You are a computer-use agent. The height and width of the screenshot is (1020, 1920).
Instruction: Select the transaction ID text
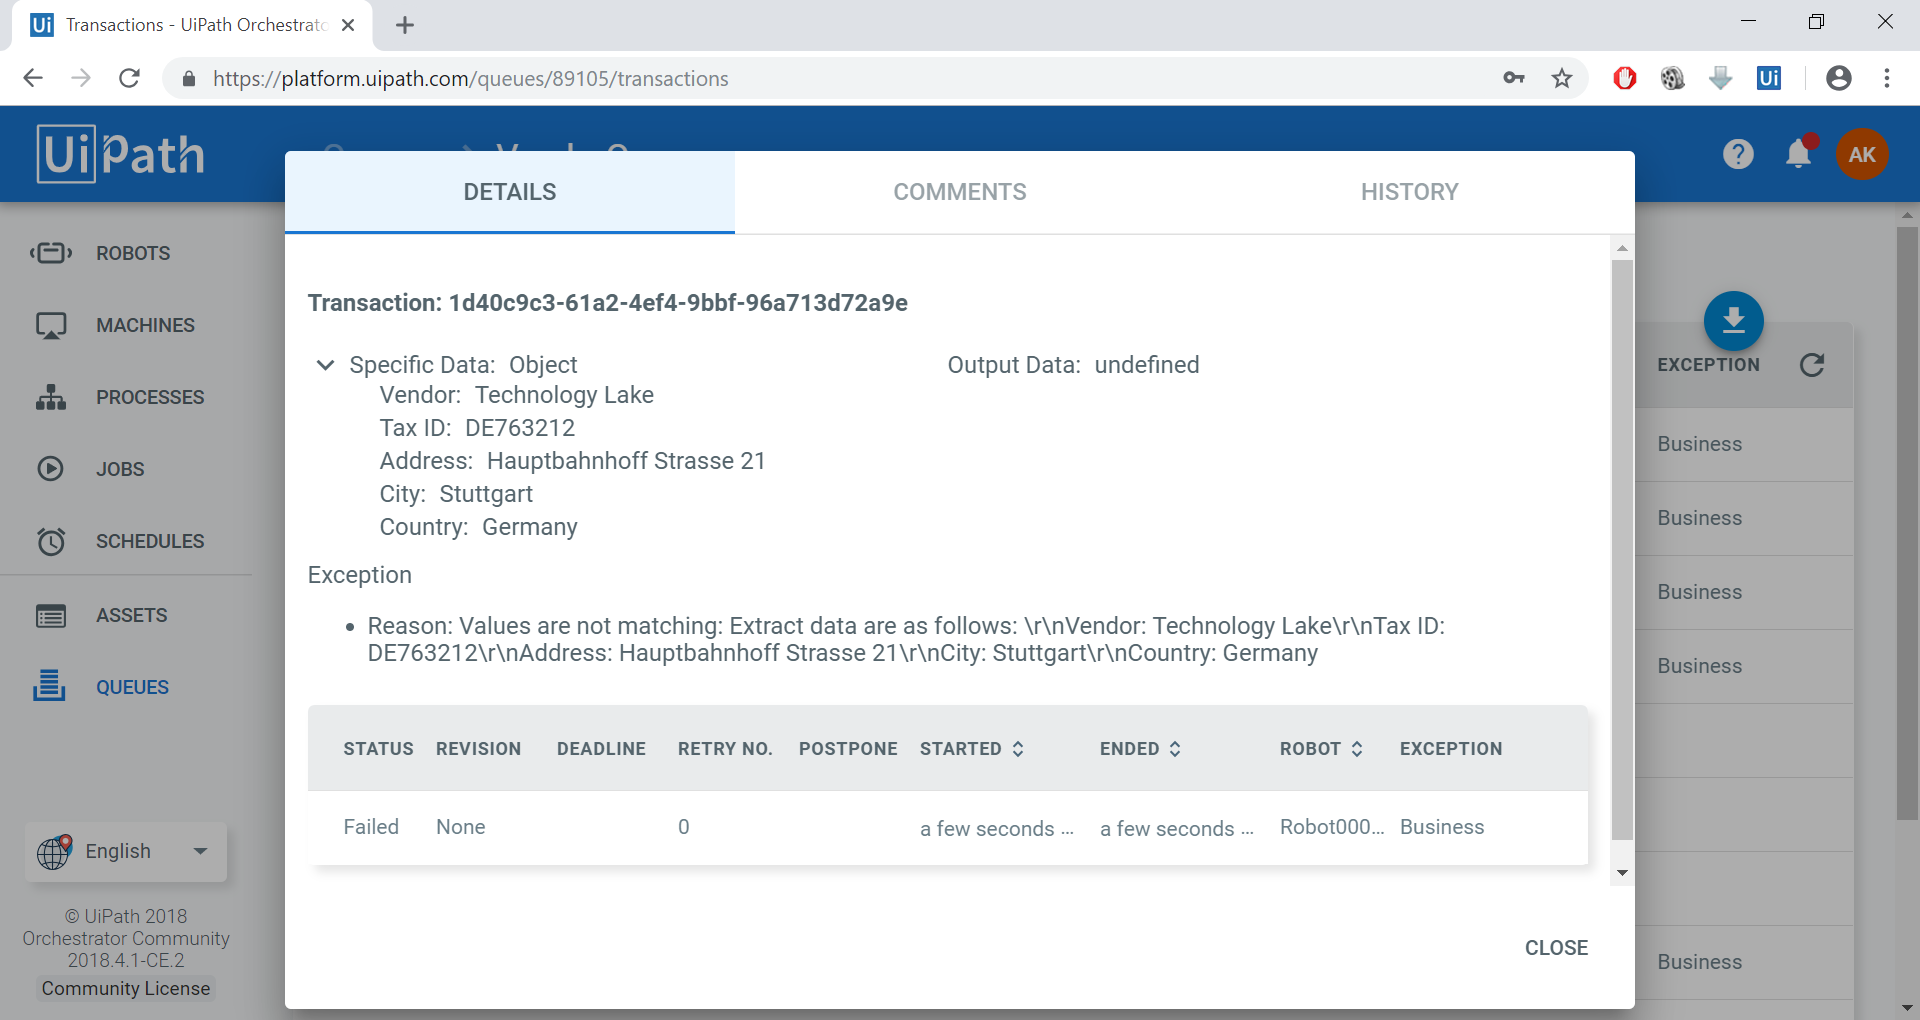(678, 303)
